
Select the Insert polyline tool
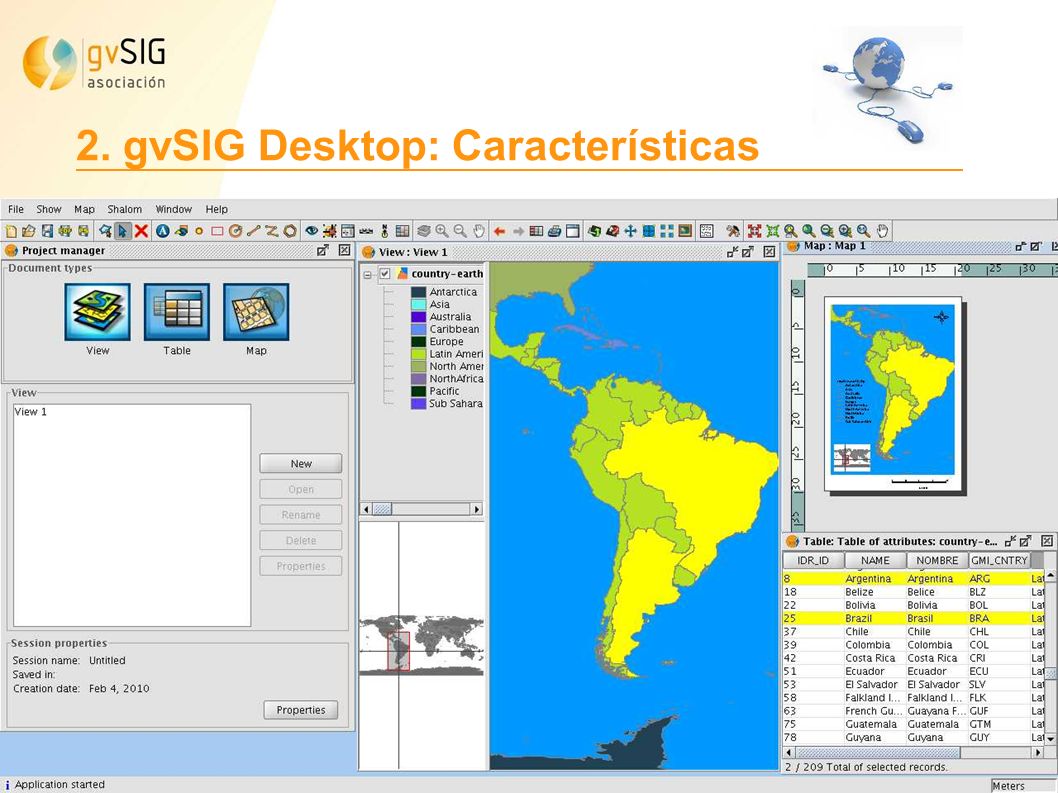click(x=271, y=231)
